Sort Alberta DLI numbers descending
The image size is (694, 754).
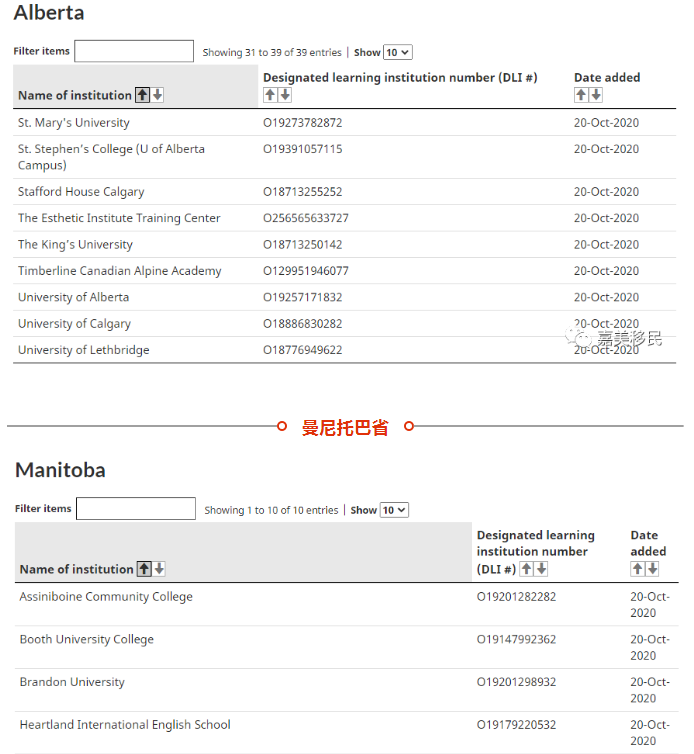click(285, 95)
